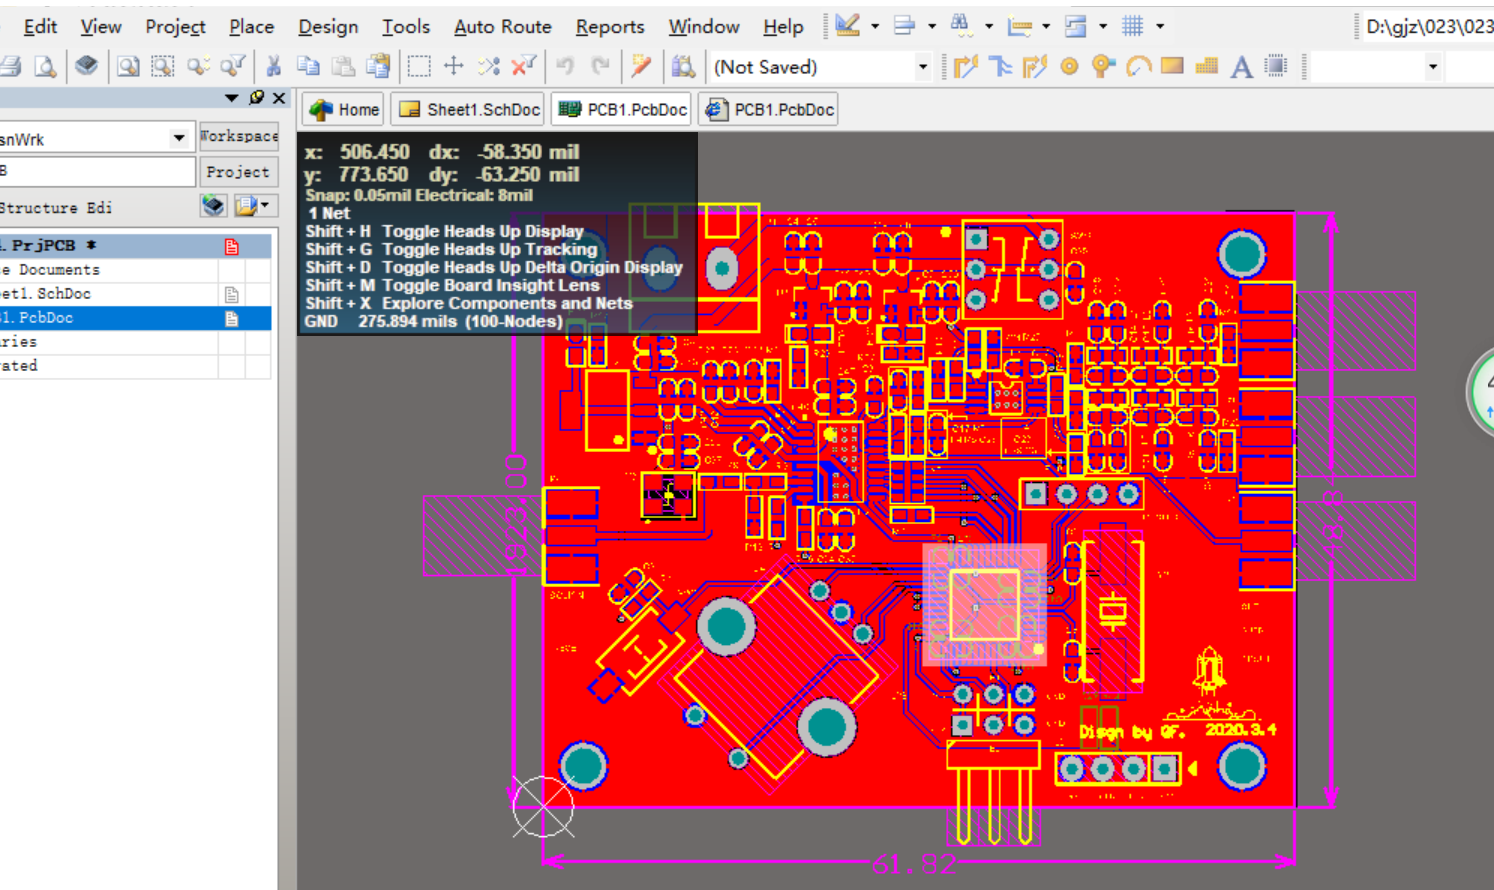Select Interactively Route Connections tool
The width and height of the screenshot is (1494, 890).
click(x=965, y=67)
